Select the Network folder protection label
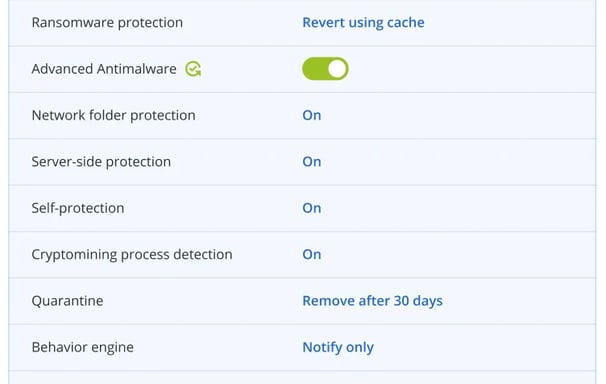This screenshot has height=384, width=606. click(x=113, y=115)
